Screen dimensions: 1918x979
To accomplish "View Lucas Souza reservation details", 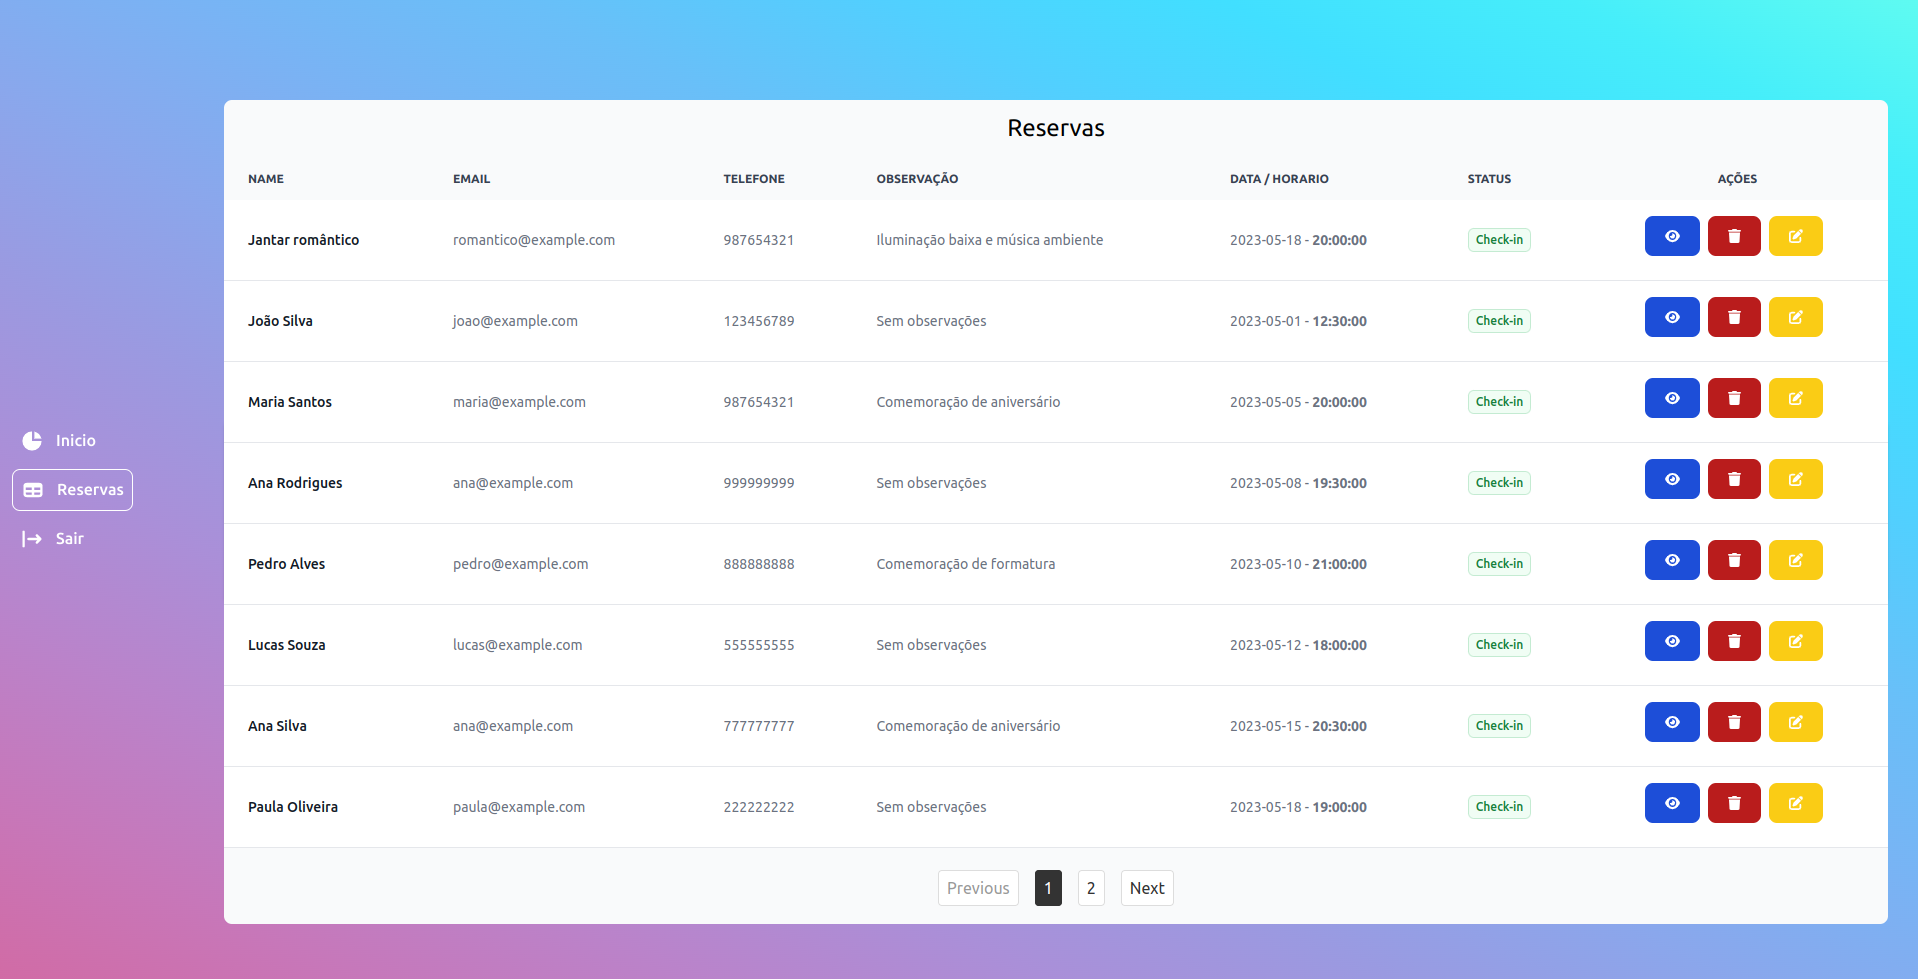I will pos(1672,641).
